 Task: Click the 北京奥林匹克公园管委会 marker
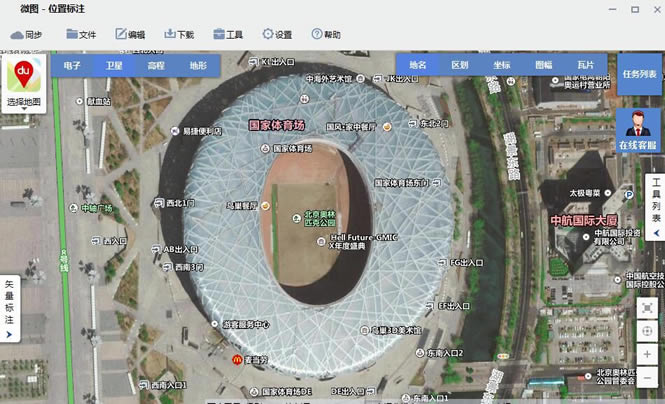[588, 376]
